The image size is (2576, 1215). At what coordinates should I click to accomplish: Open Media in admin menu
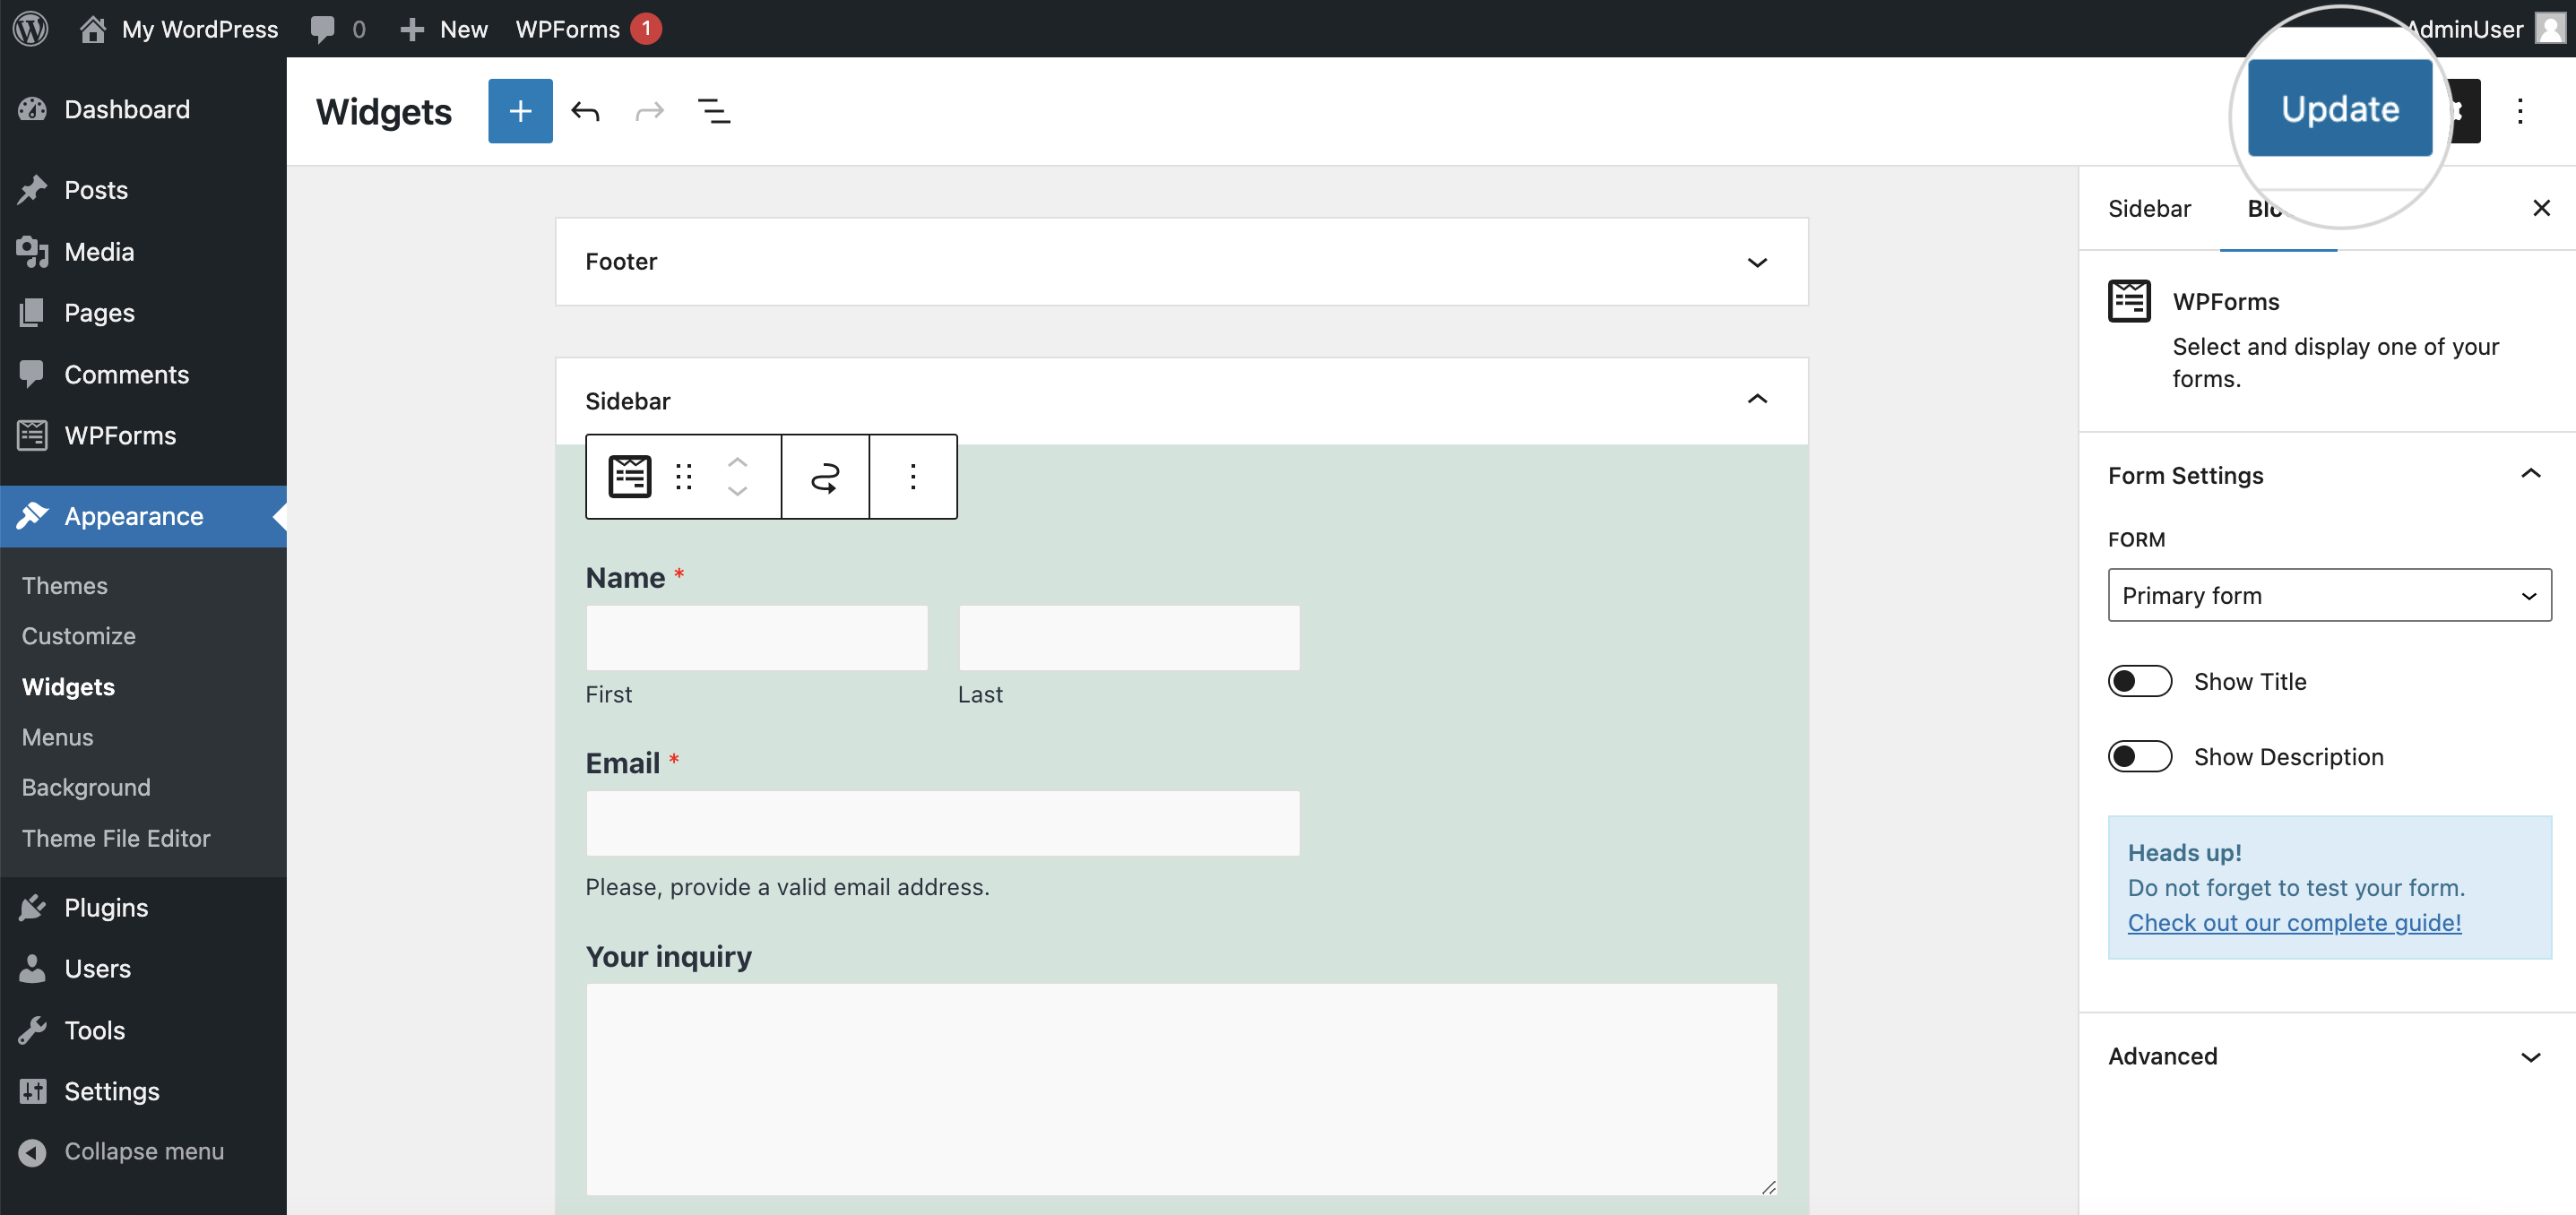(143, 252)
